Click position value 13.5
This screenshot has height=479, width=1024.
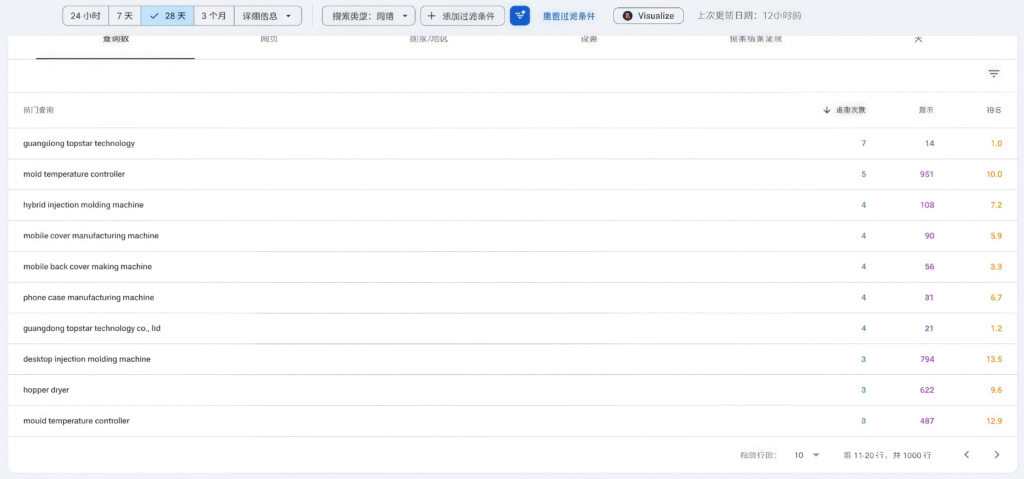pos(995,359)
